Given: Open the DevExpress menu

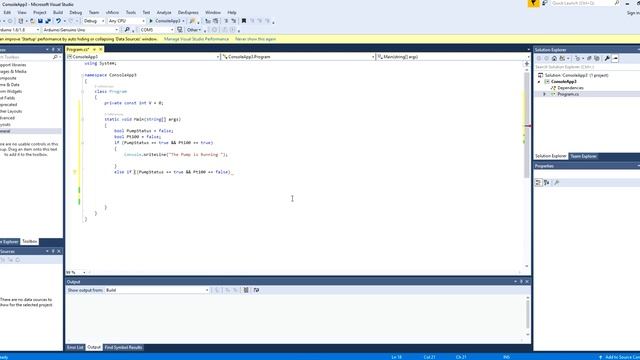Looking at the screenshot, I should pos(188,13).
